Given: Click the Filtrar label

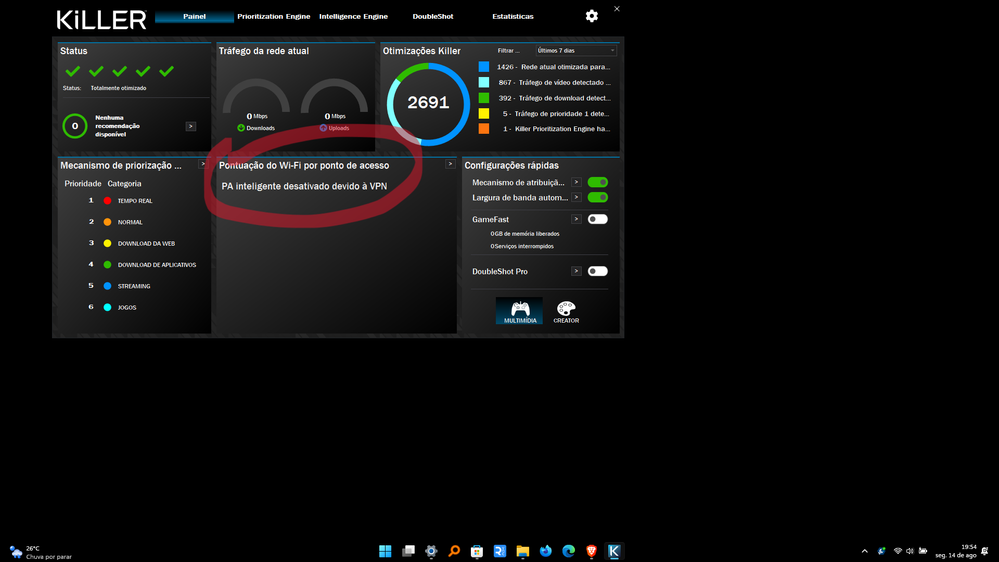Looking at the screenshot, I should 508,50.
